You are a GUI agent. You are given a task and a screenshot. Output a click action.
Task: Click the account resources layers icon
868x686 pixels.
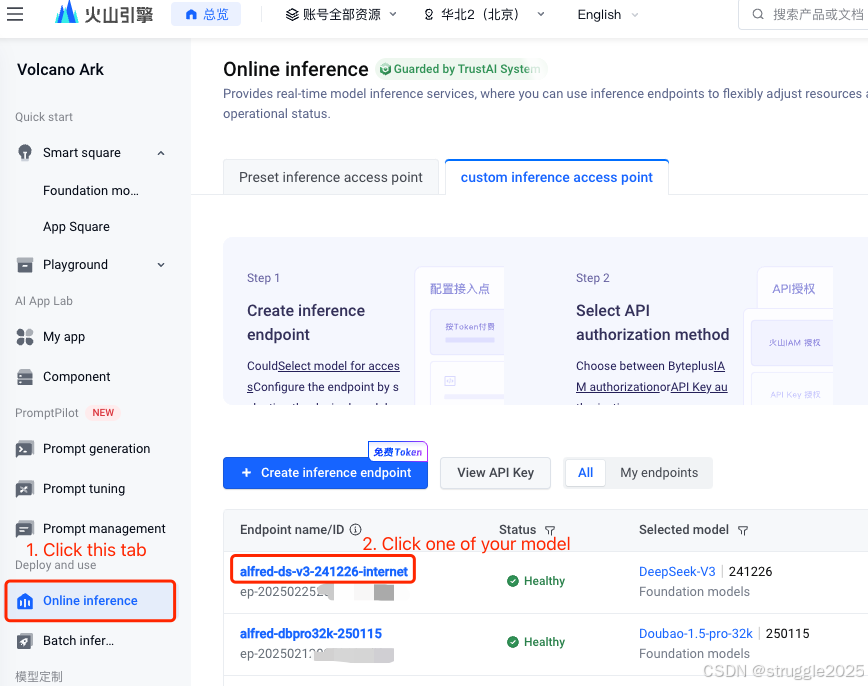click(x=292, y=14)
